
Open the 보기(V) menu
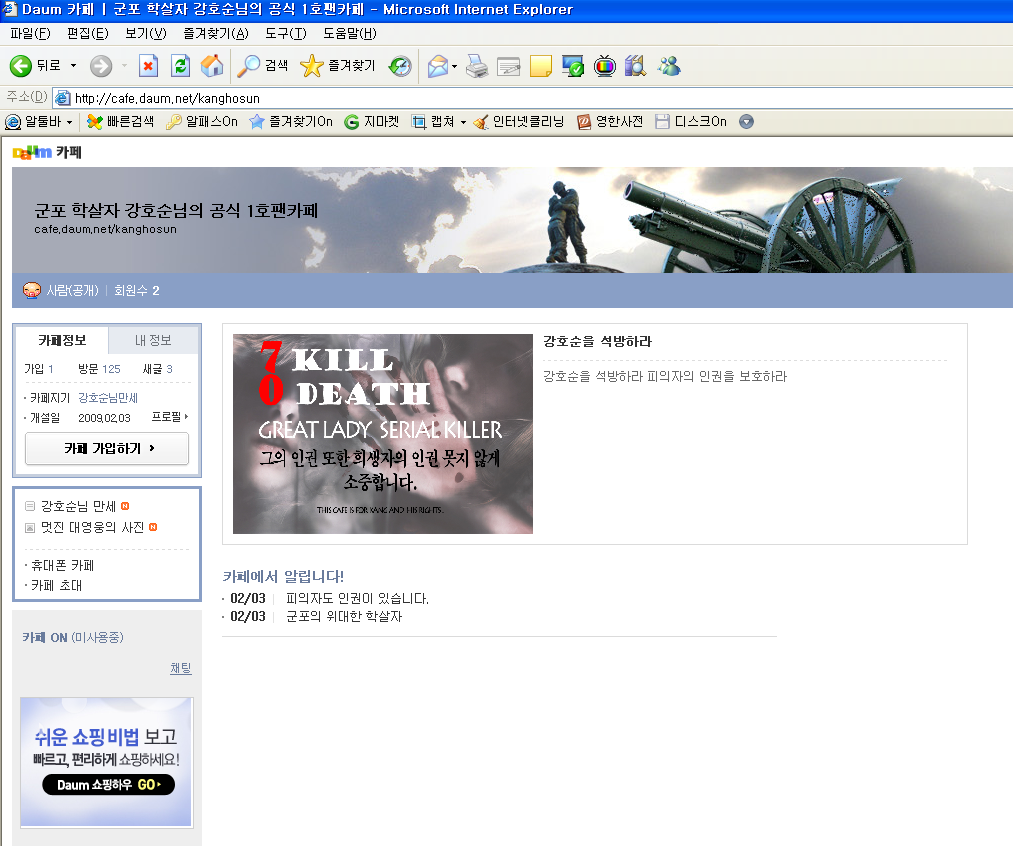(x=145, y=33)
